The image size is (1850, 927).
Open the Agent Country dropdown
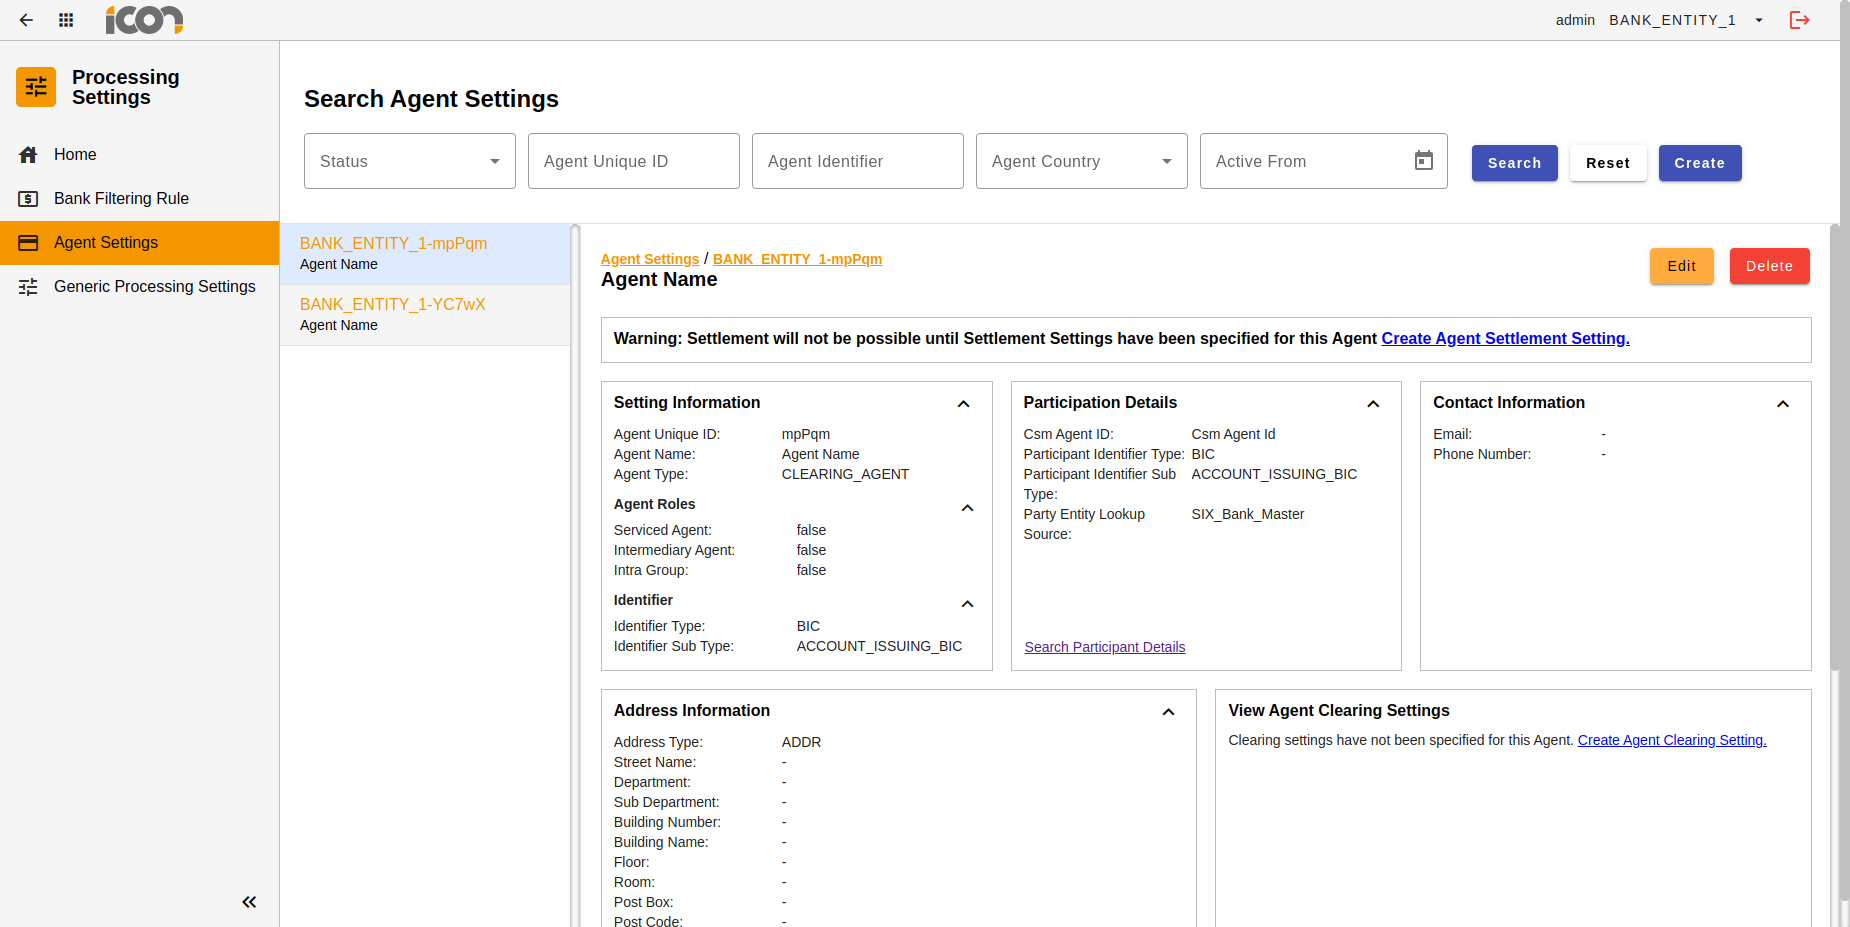[x=1081, y=161]
